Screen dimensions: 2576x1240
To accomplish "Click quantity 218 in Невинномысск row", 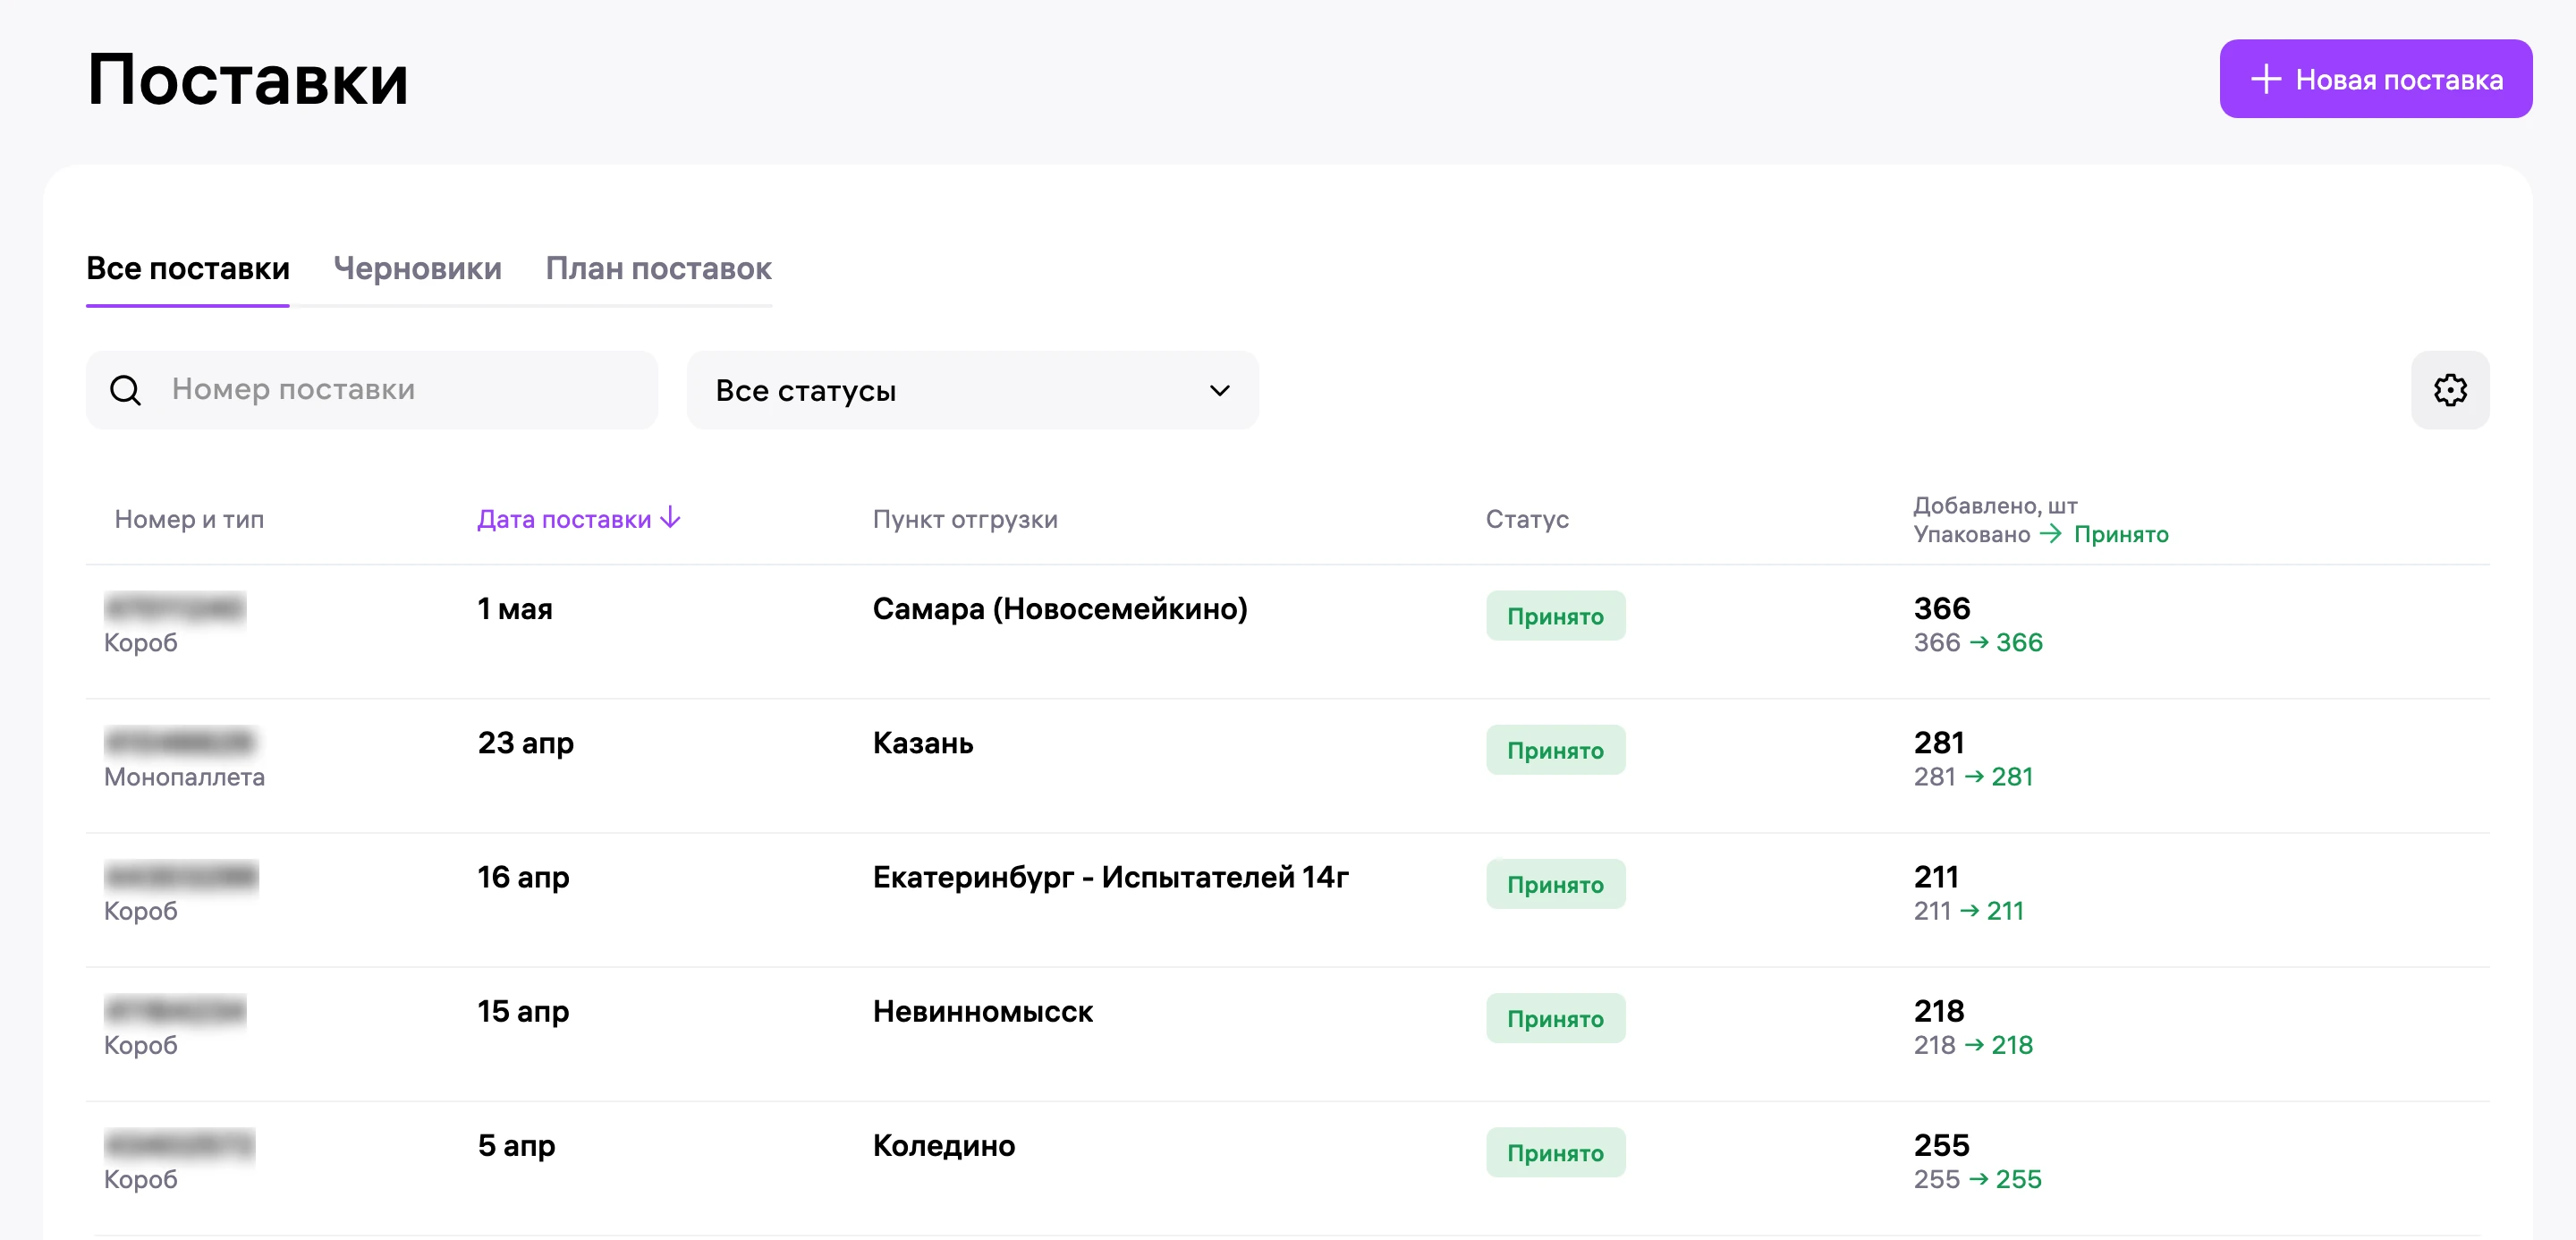I will (x=1939, y=1011).
